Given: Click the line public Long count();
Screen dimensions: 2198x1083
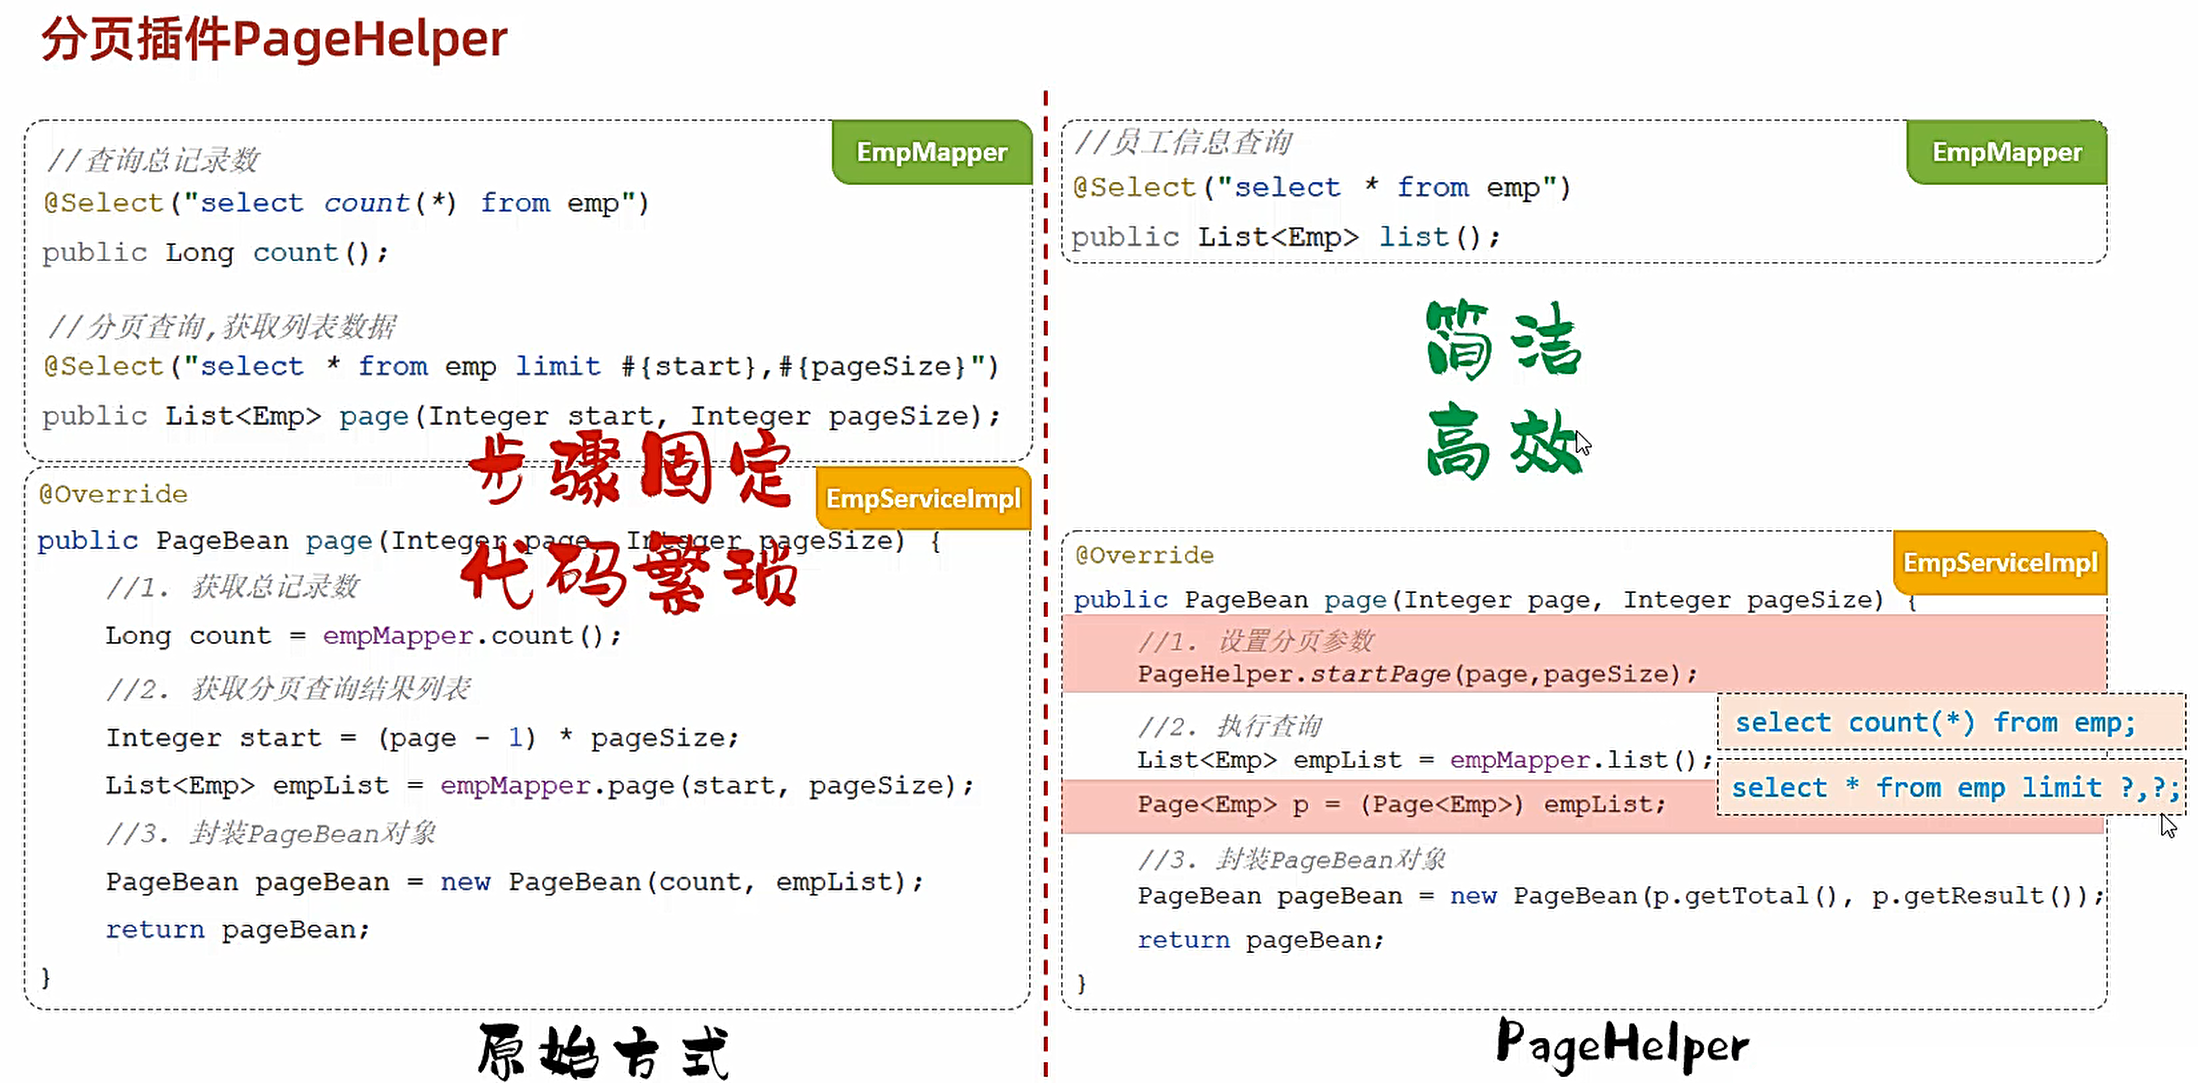Looking at the screenshot, I should coord(215,252).
